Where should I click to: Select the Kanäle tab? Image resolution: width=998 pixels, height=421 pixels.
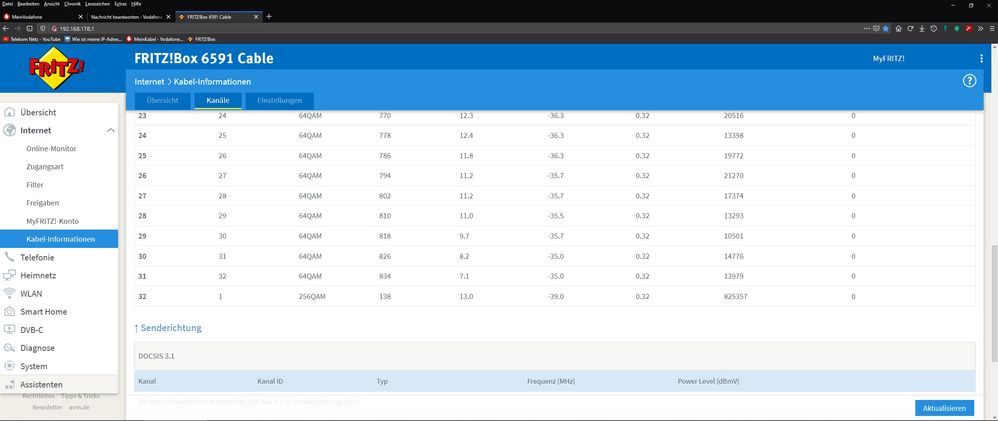218,101
